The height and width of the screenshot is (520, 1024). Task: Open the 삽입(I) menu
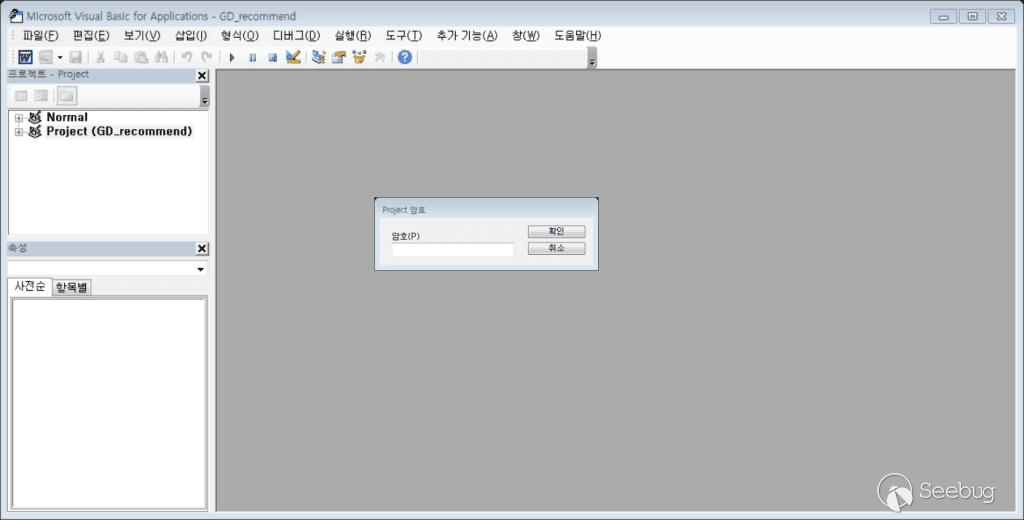pyautogui.click(x=191, y=36)
